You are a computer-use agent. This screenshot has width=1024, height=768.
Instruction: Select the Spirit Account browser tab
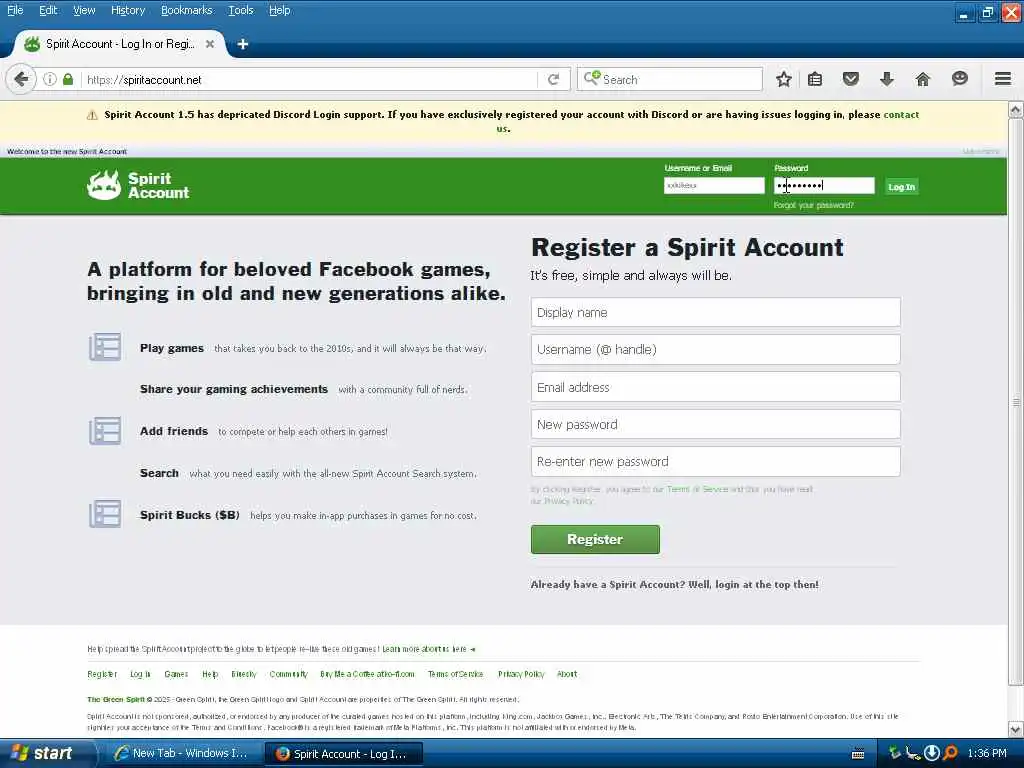click(x=120, y=44)
